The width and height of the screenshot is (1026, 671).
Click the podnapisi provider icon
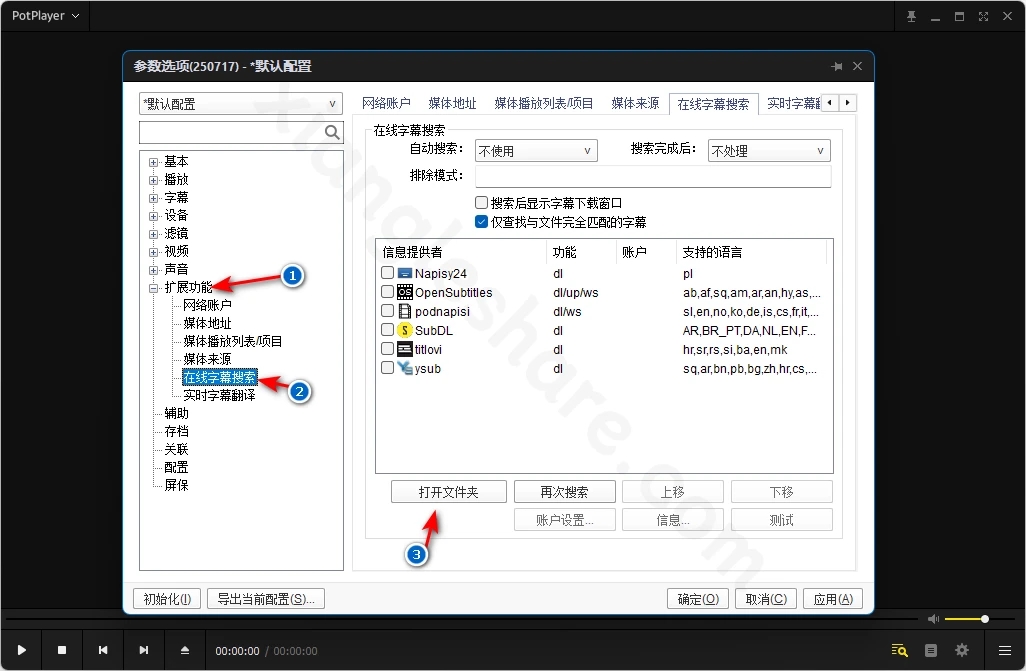tap(404, 311)
